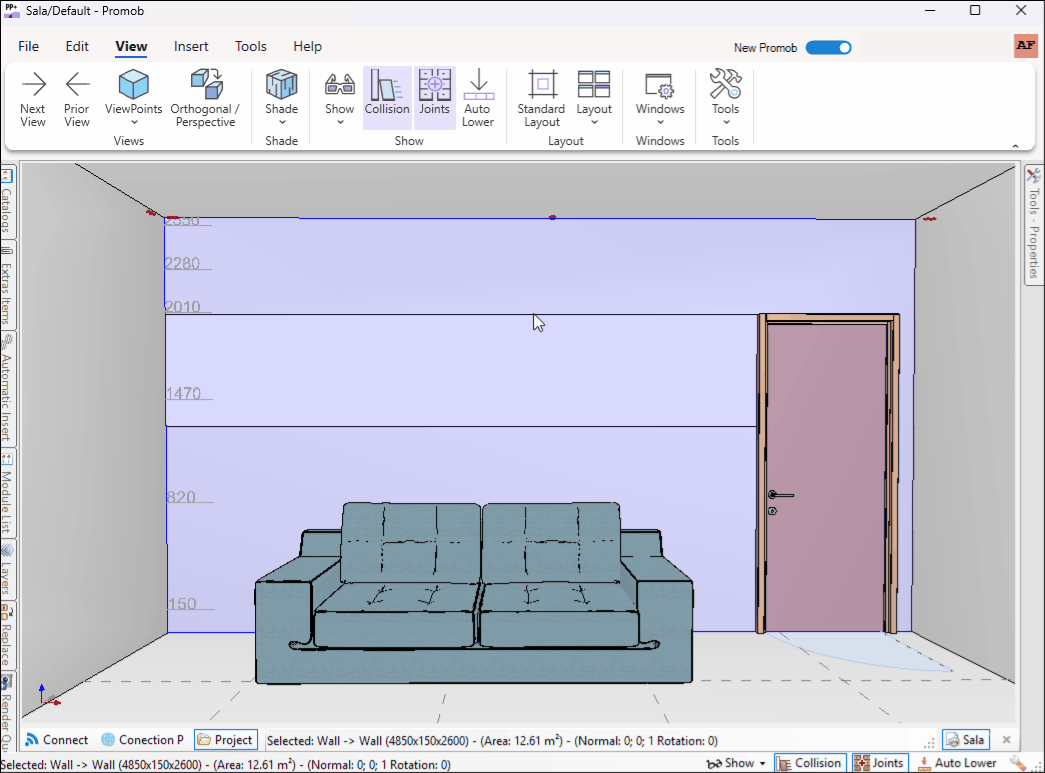Open the File menu
This screenshot has height=773, width=1045.
click(29, 46)
